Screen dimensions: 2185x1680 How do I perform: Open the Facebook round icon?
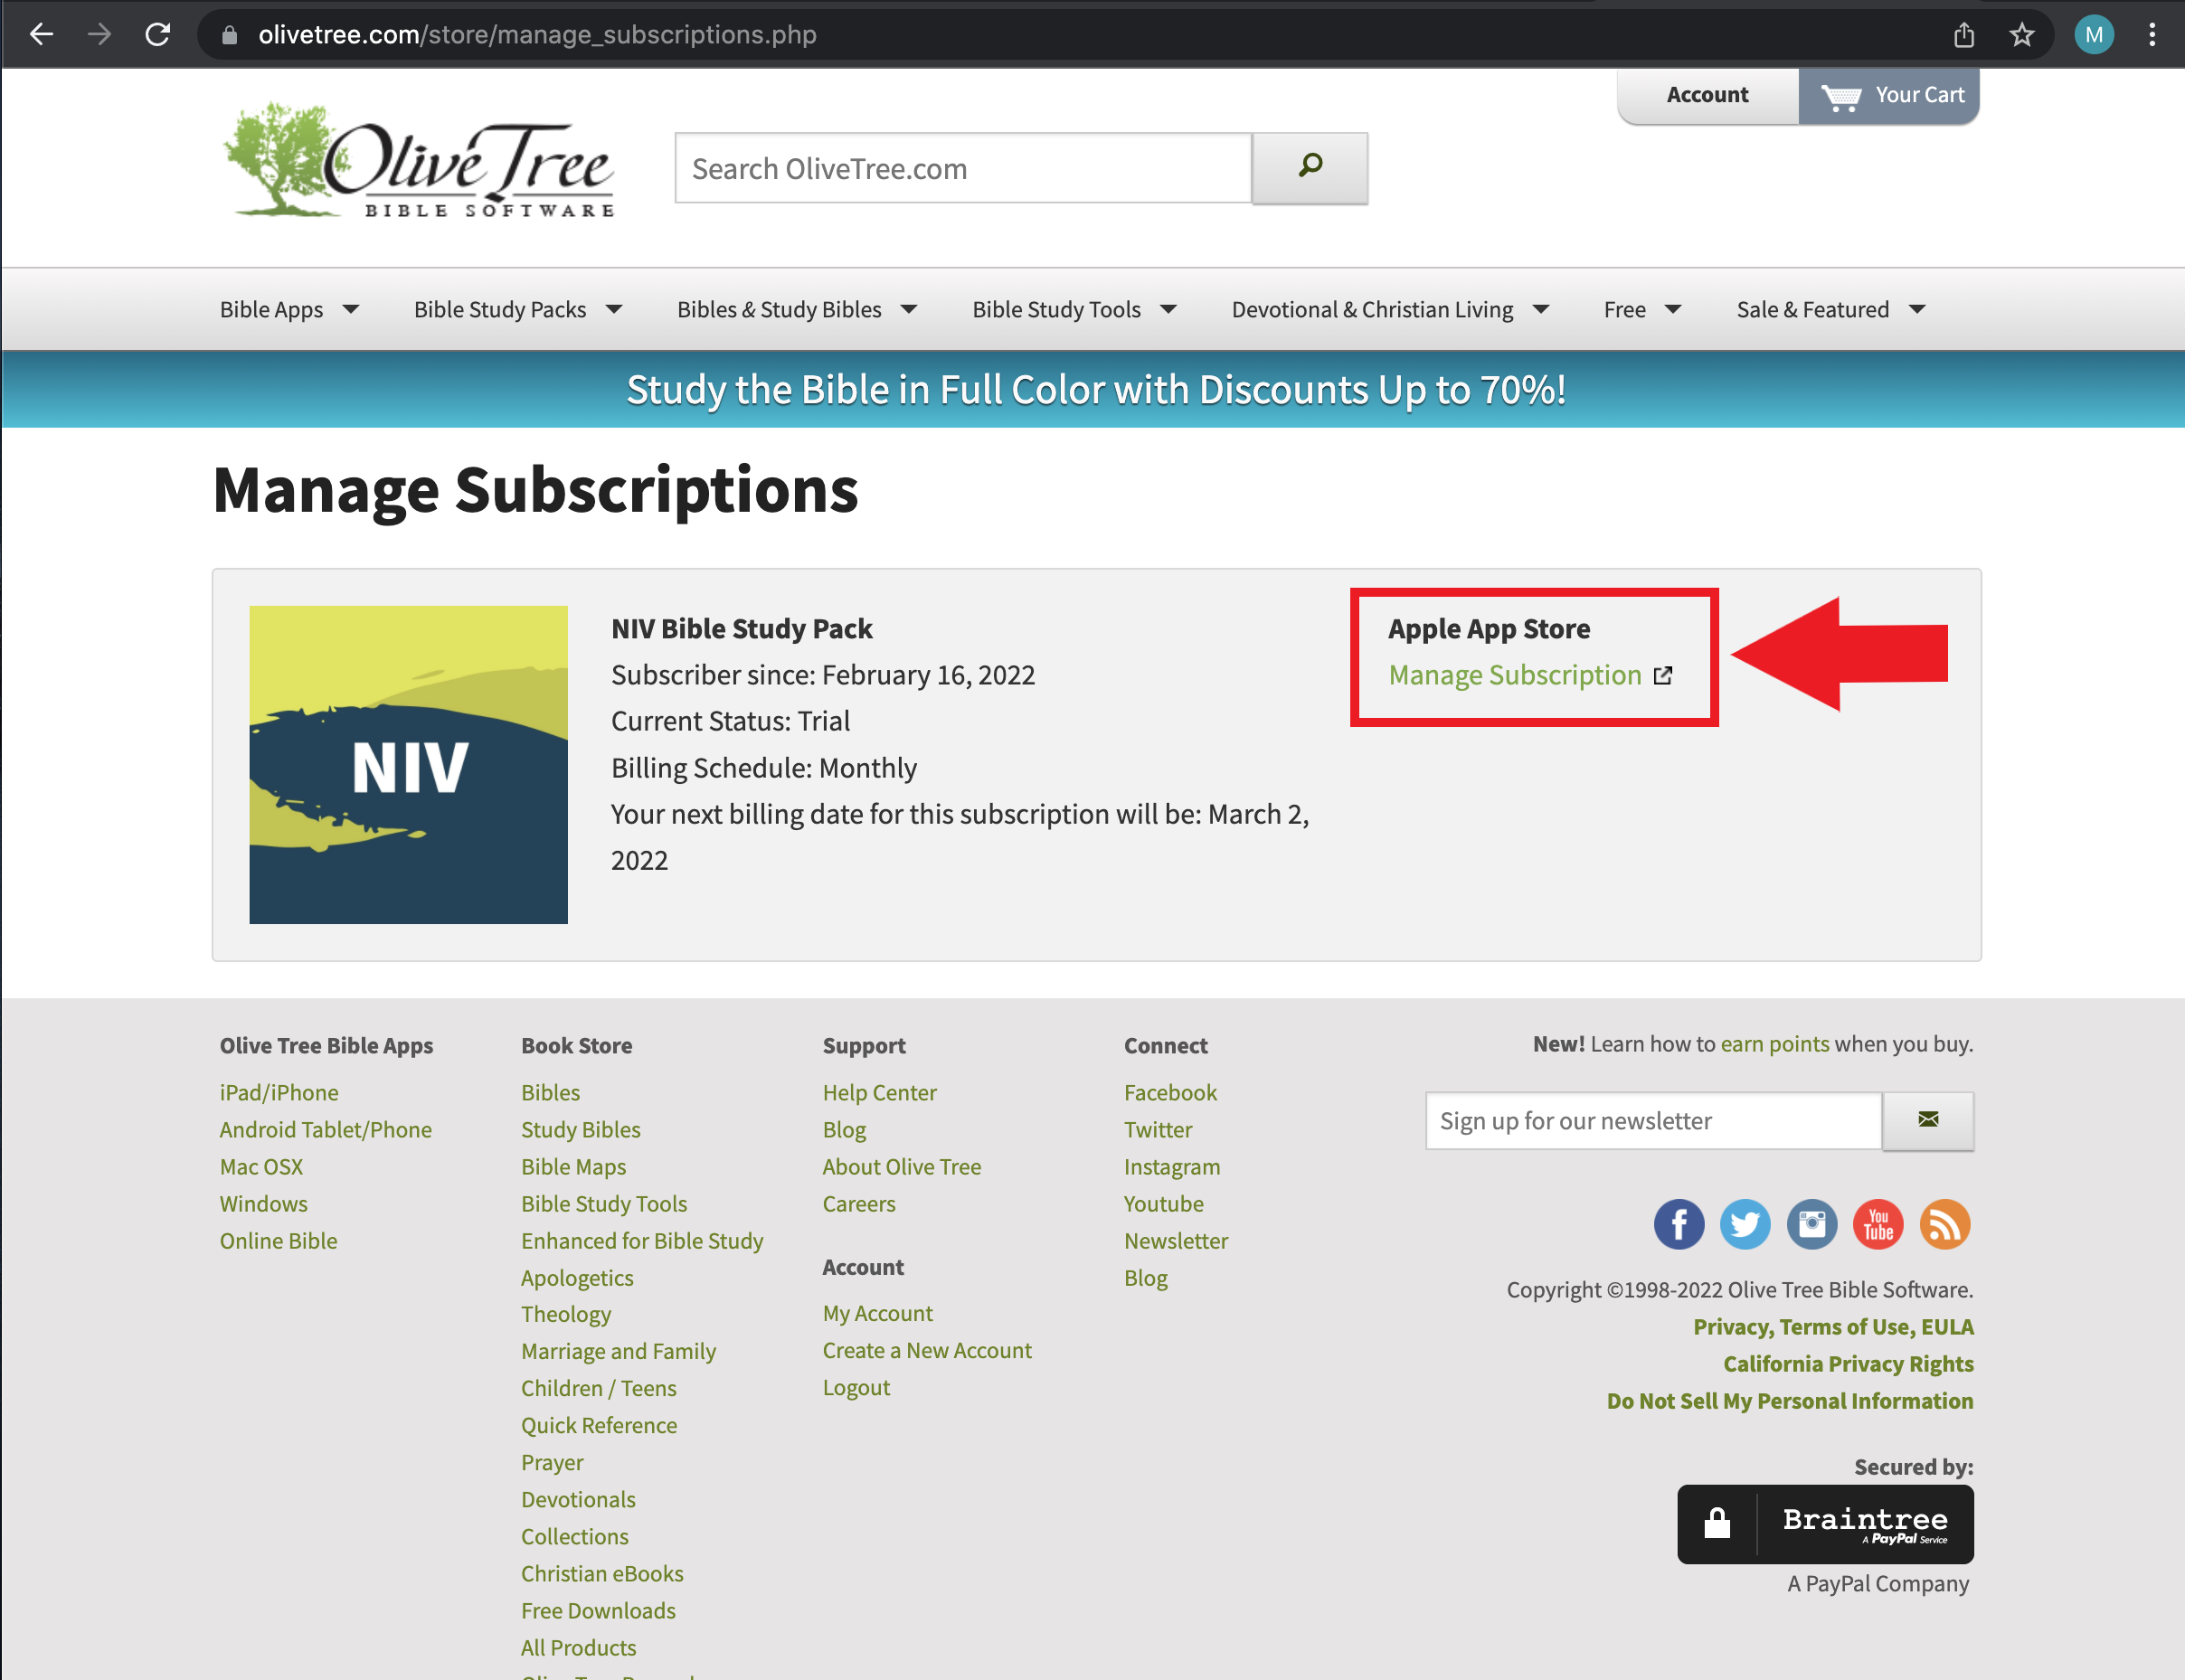click(x=1679, y=1224)
